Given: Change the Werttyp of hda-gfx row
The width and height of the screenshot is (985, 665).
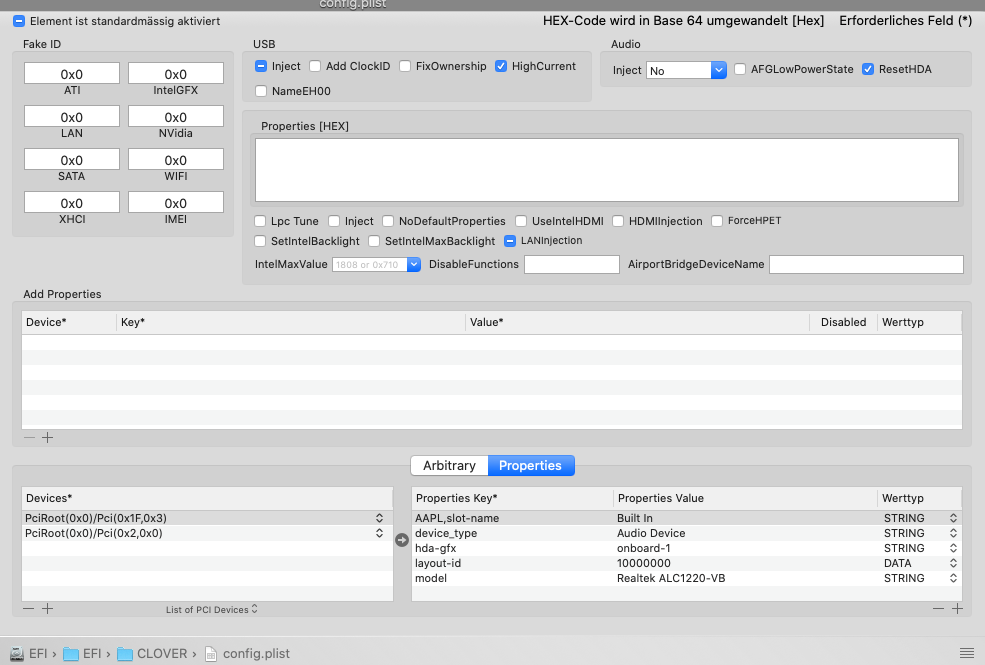Looking at the screenshot, I should coord(954,548).
